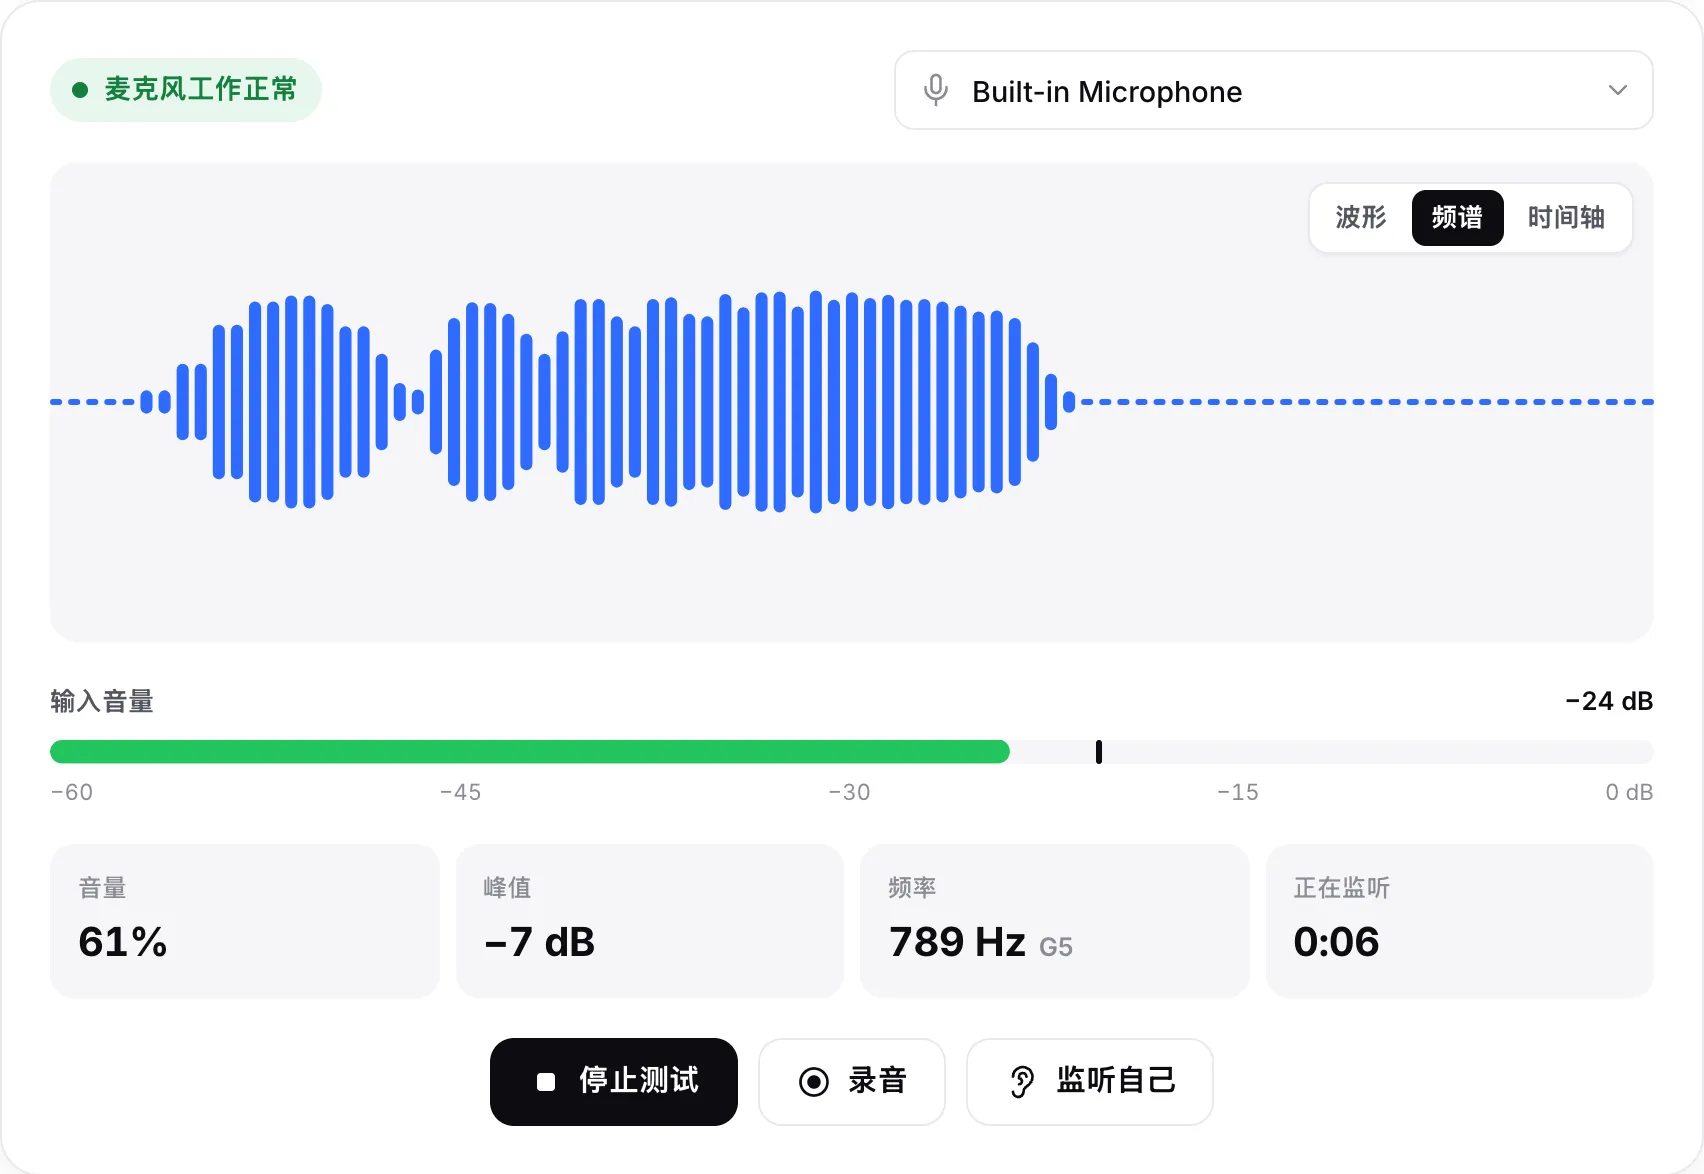This screenshot has height=1174, width=1704.
Task: Click the −7 dB peak value
Action: click(540, 942)
